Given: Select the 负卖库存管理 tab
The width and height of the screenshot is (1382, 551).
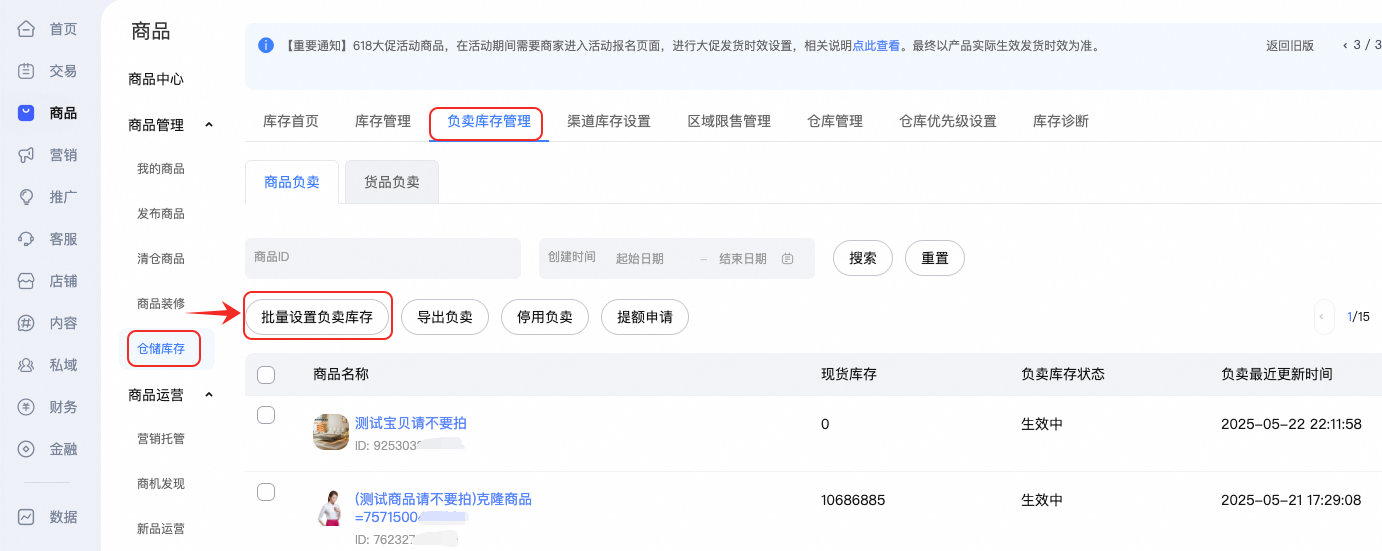Looking at the screenshot, I should point(489,121).
